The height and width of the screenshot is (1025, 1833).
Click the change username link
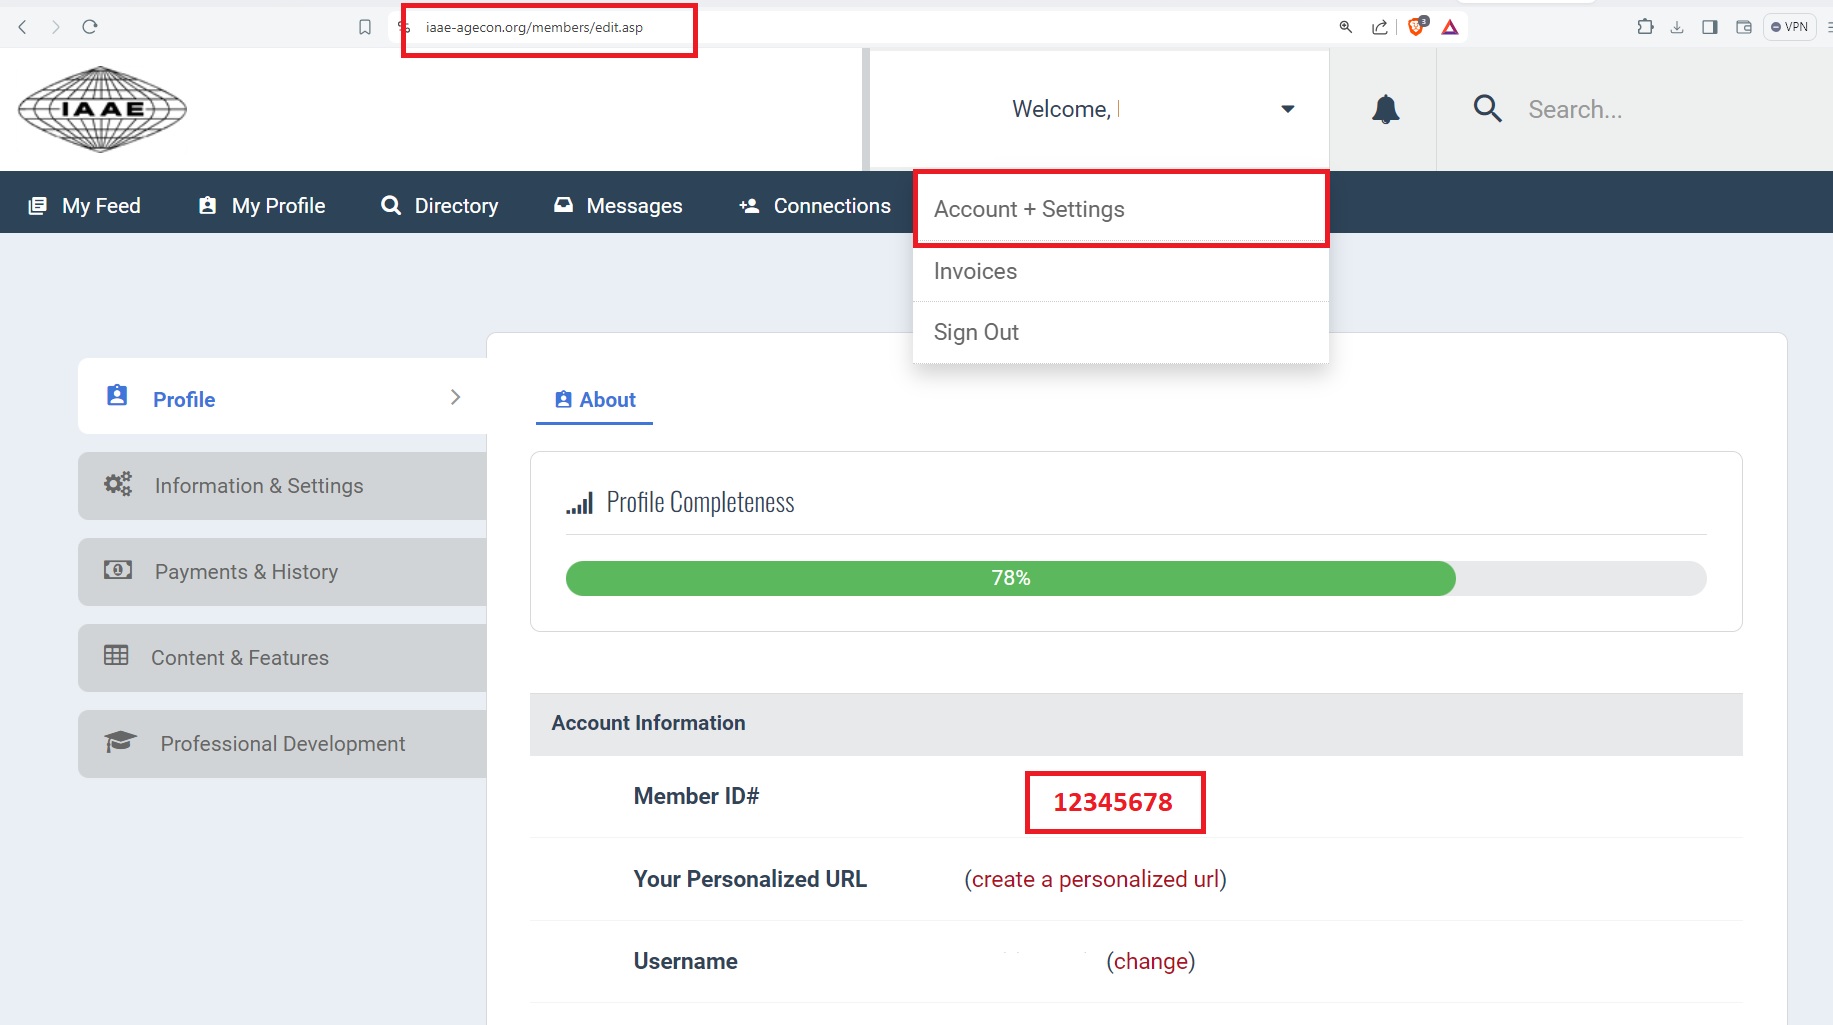click(1150, 961)
